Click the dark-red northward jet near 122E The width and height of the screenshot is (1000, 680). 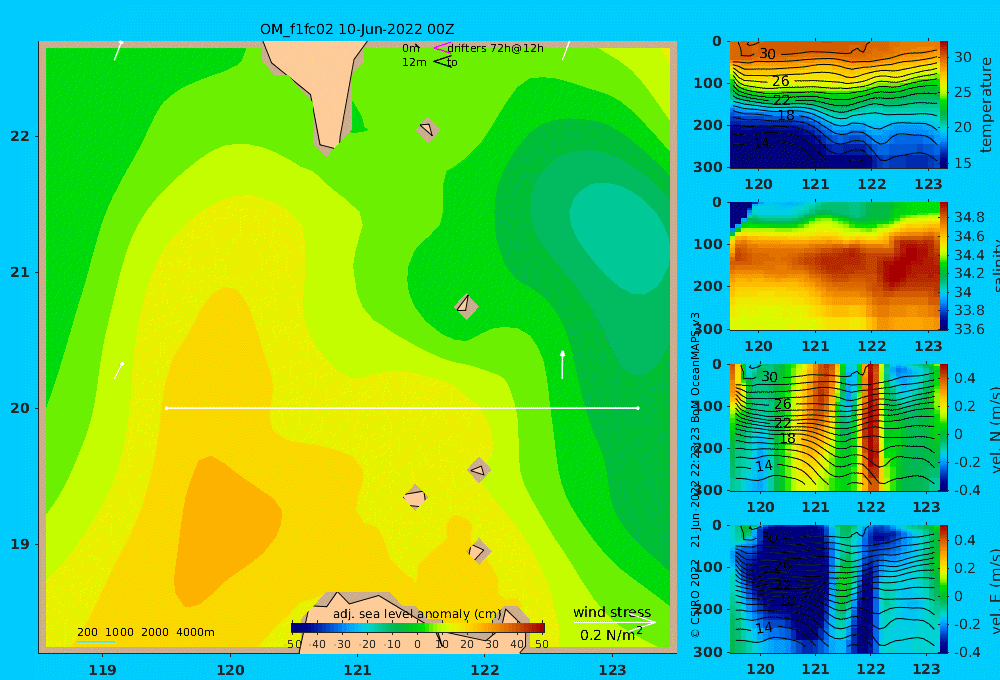click(x=871, y=427)
